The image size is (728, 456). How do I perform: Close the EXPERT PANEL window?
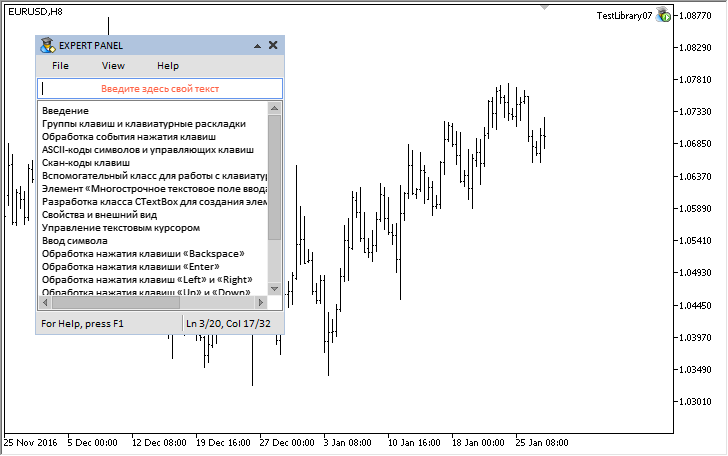click(273, 45)
